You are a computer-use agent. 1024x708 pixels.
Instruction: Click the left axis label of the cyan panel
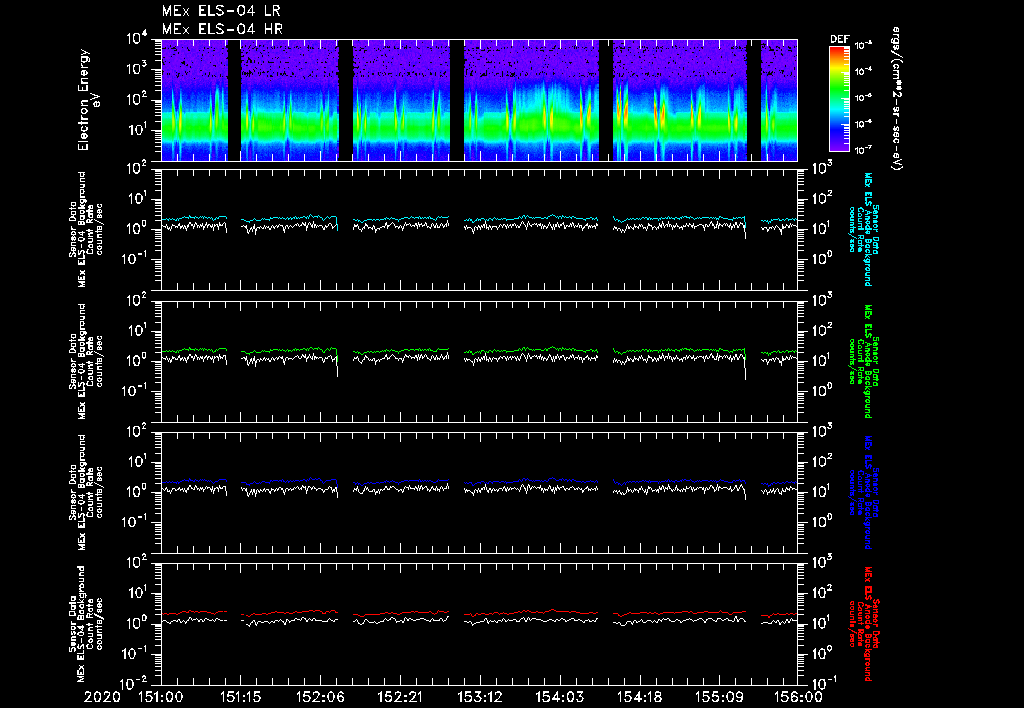pos(86,229)
